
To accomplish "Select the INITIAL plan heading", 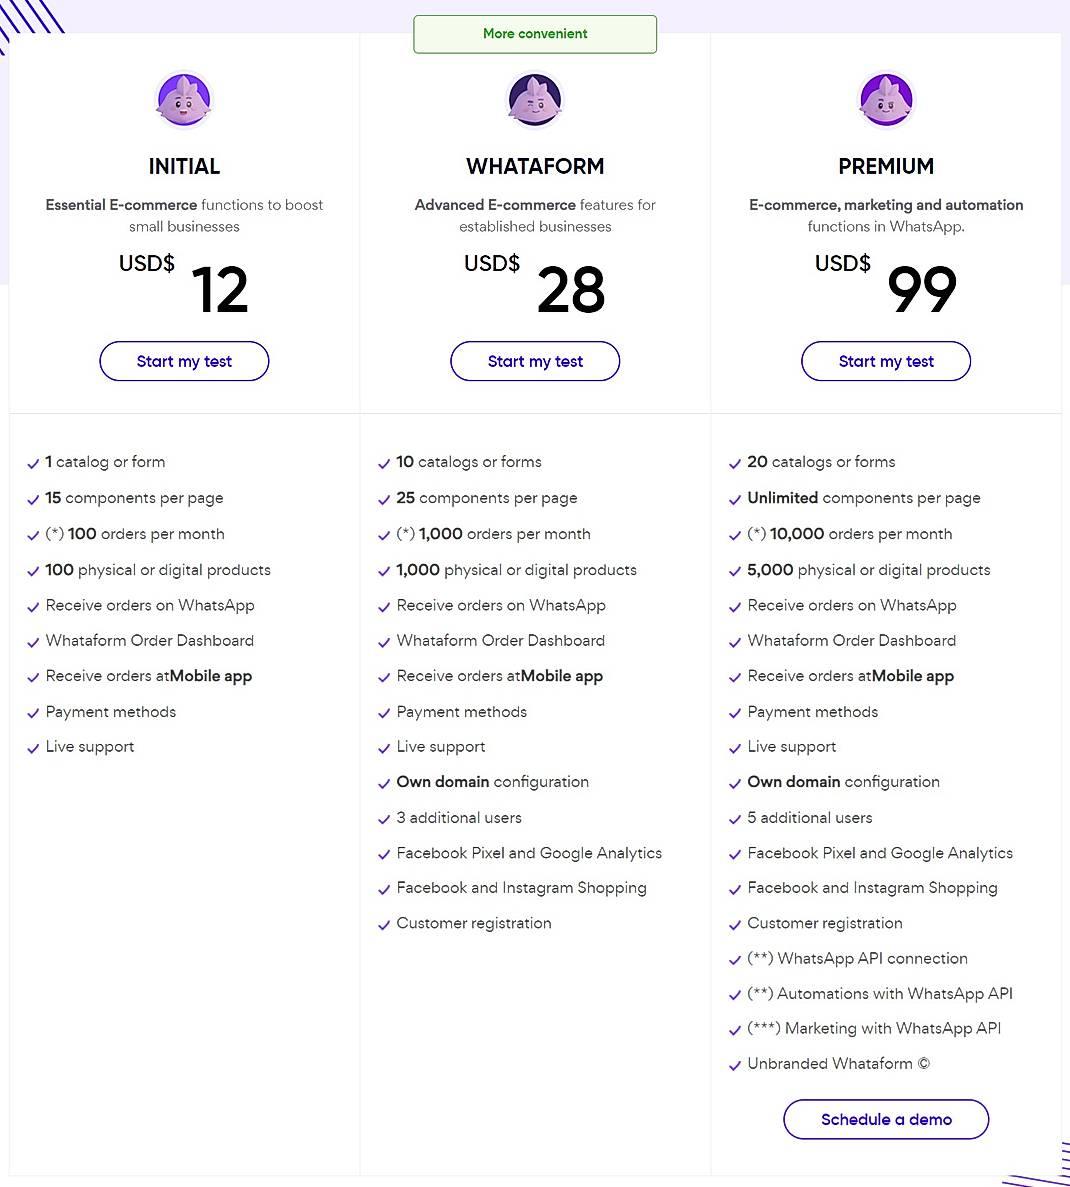I will point(184,166).
